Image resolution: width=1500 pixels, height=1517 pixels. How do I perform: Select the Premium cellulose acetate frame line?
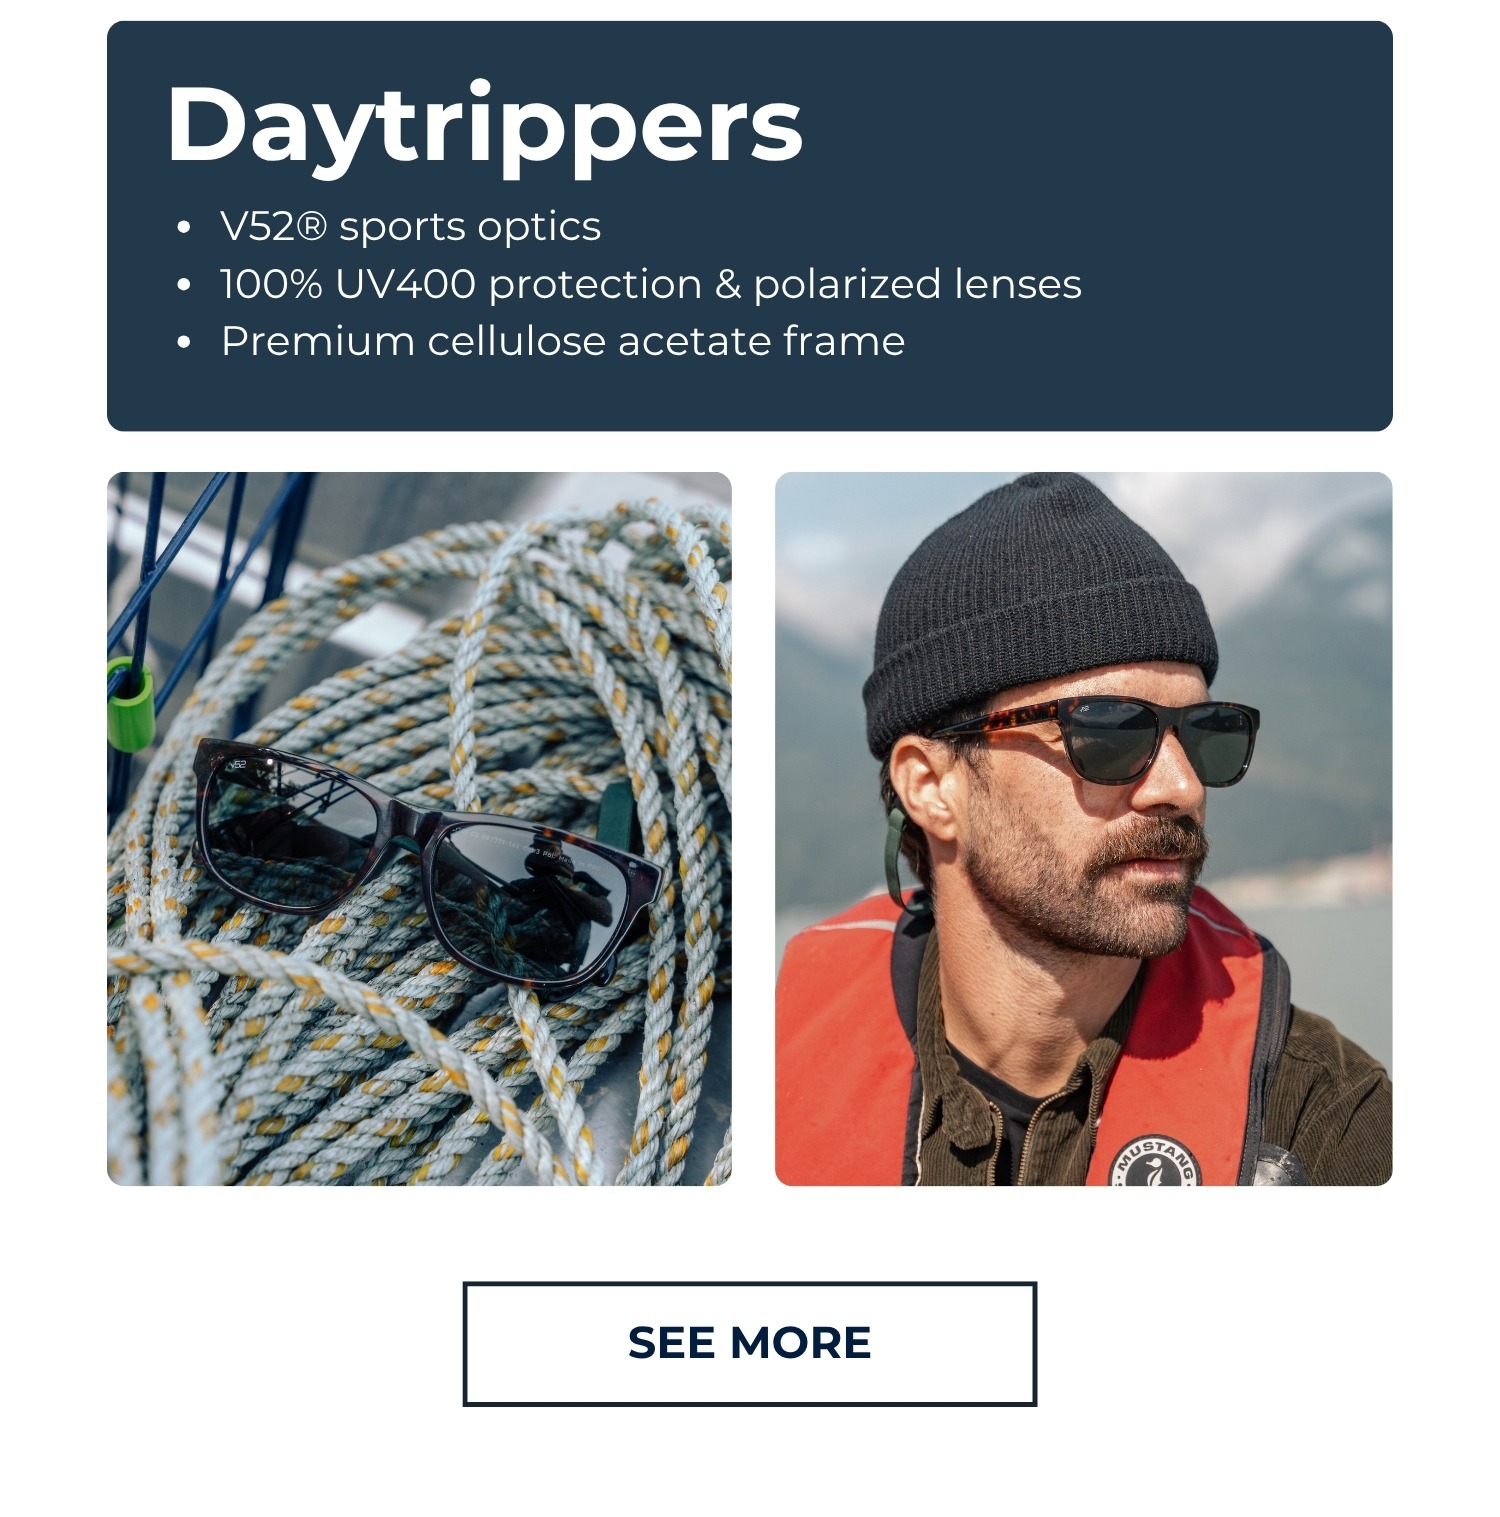[563, 341]
